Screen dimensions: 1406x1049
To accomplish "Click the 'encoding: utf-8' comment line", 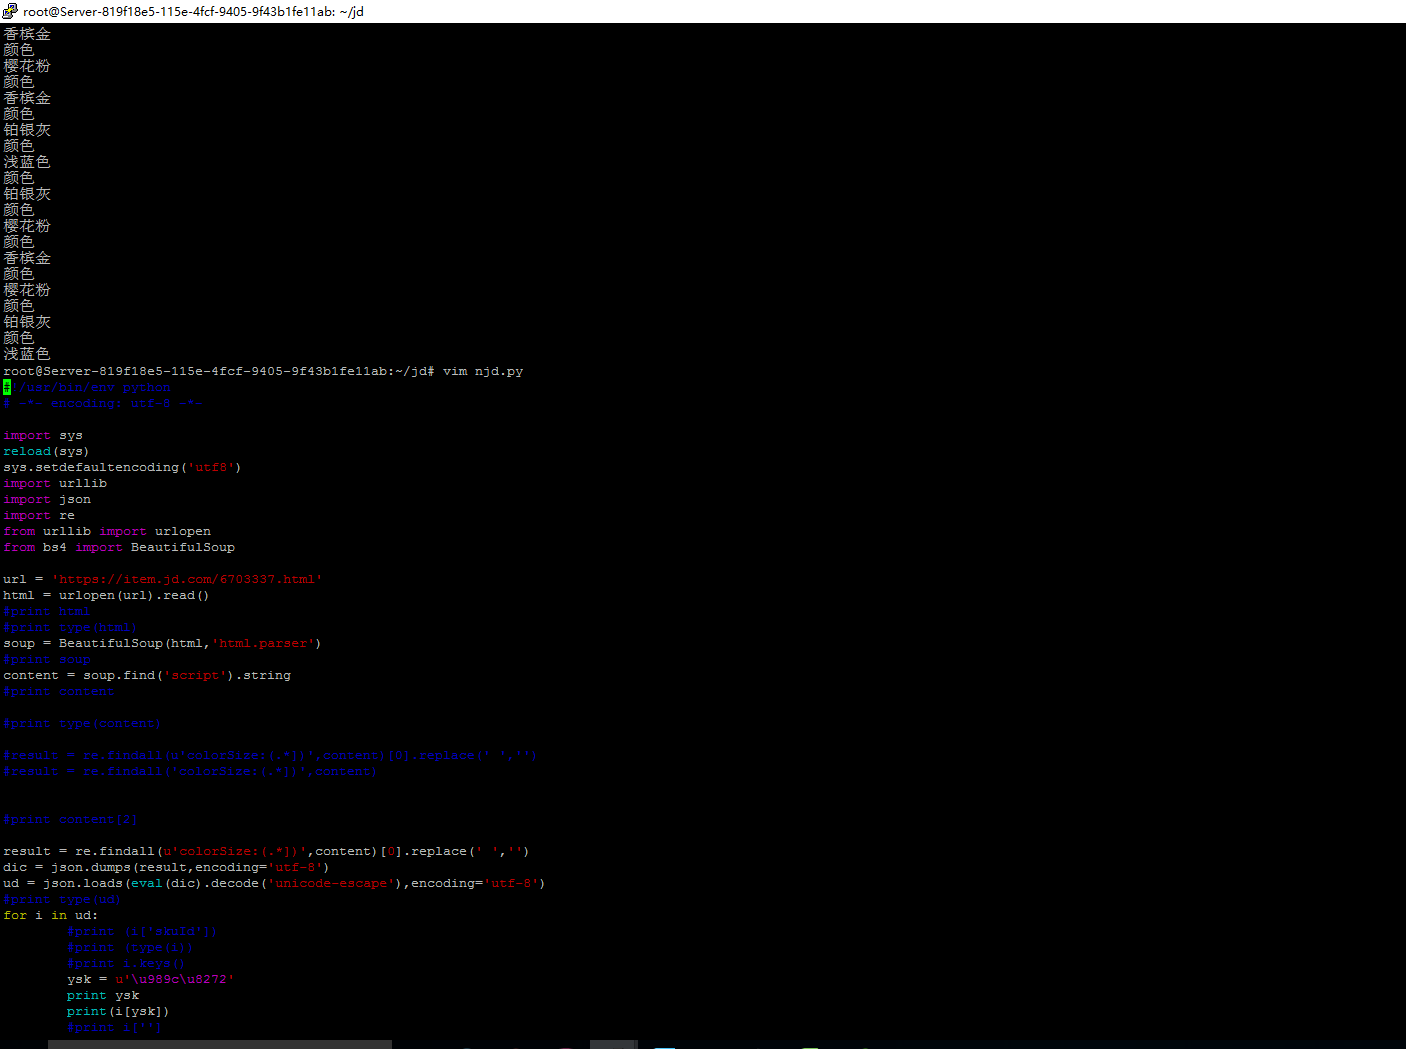I will pyautogui.click(x=103, y=404).
